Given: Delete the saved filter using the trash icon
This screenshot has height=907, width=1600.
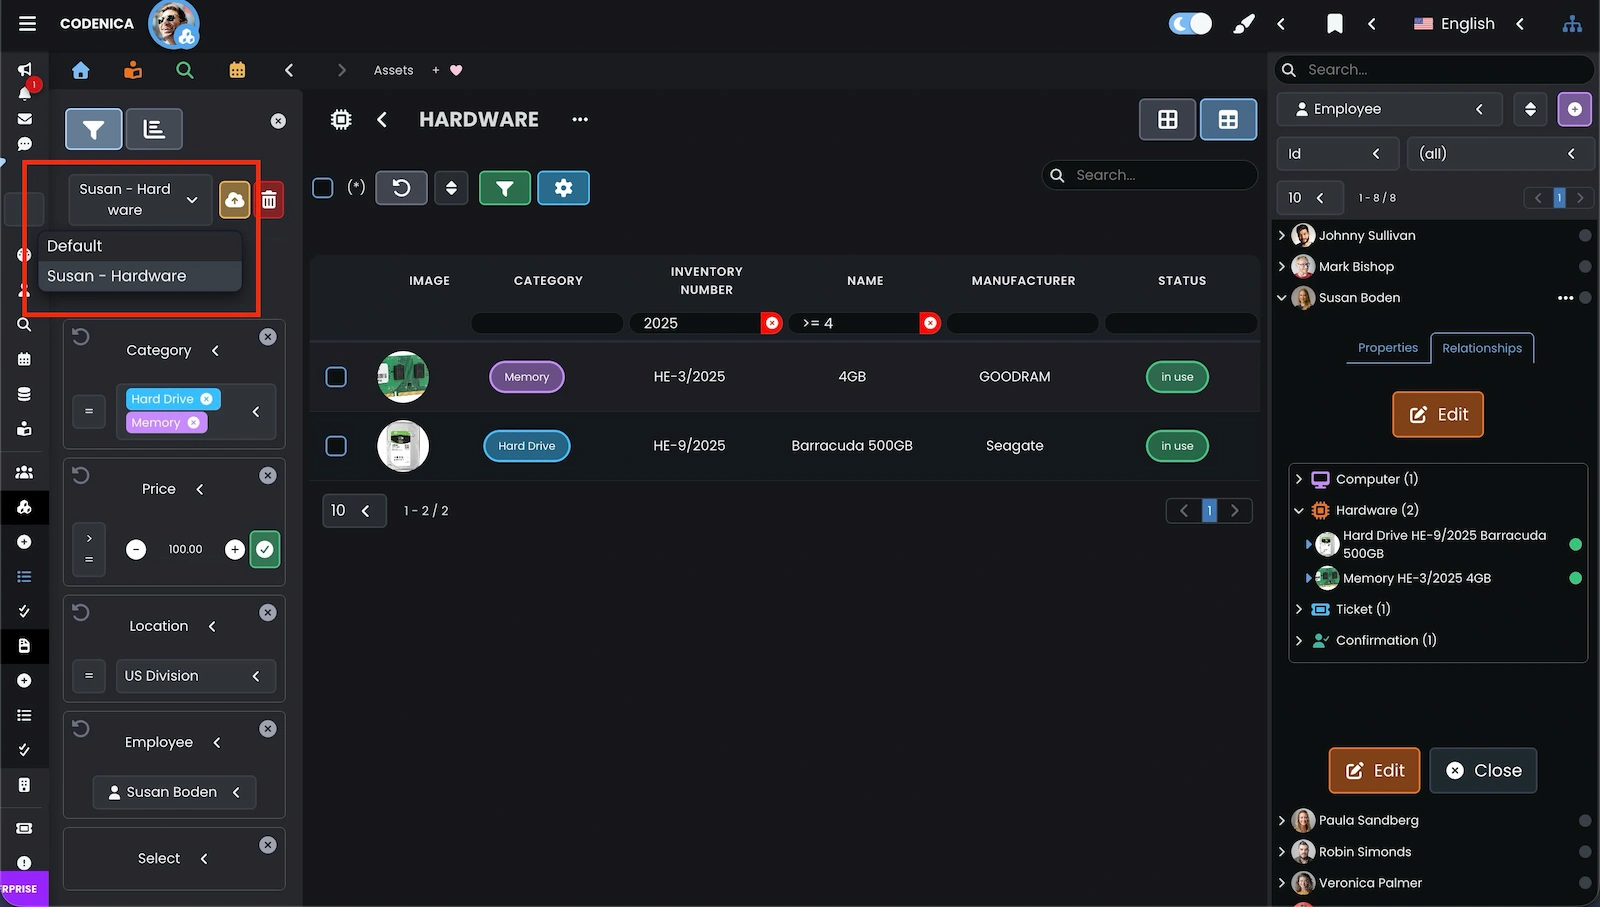Looking at the screenshot, I should (x=269, y=199).
